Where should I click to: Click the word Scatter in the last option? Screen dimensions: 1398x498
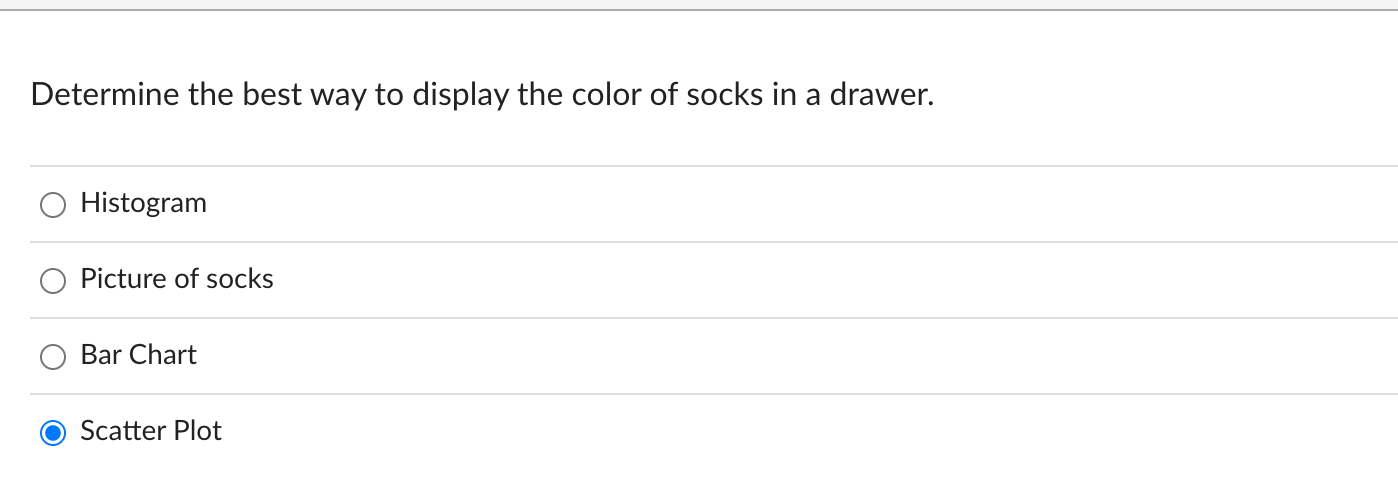coord(124,431)
